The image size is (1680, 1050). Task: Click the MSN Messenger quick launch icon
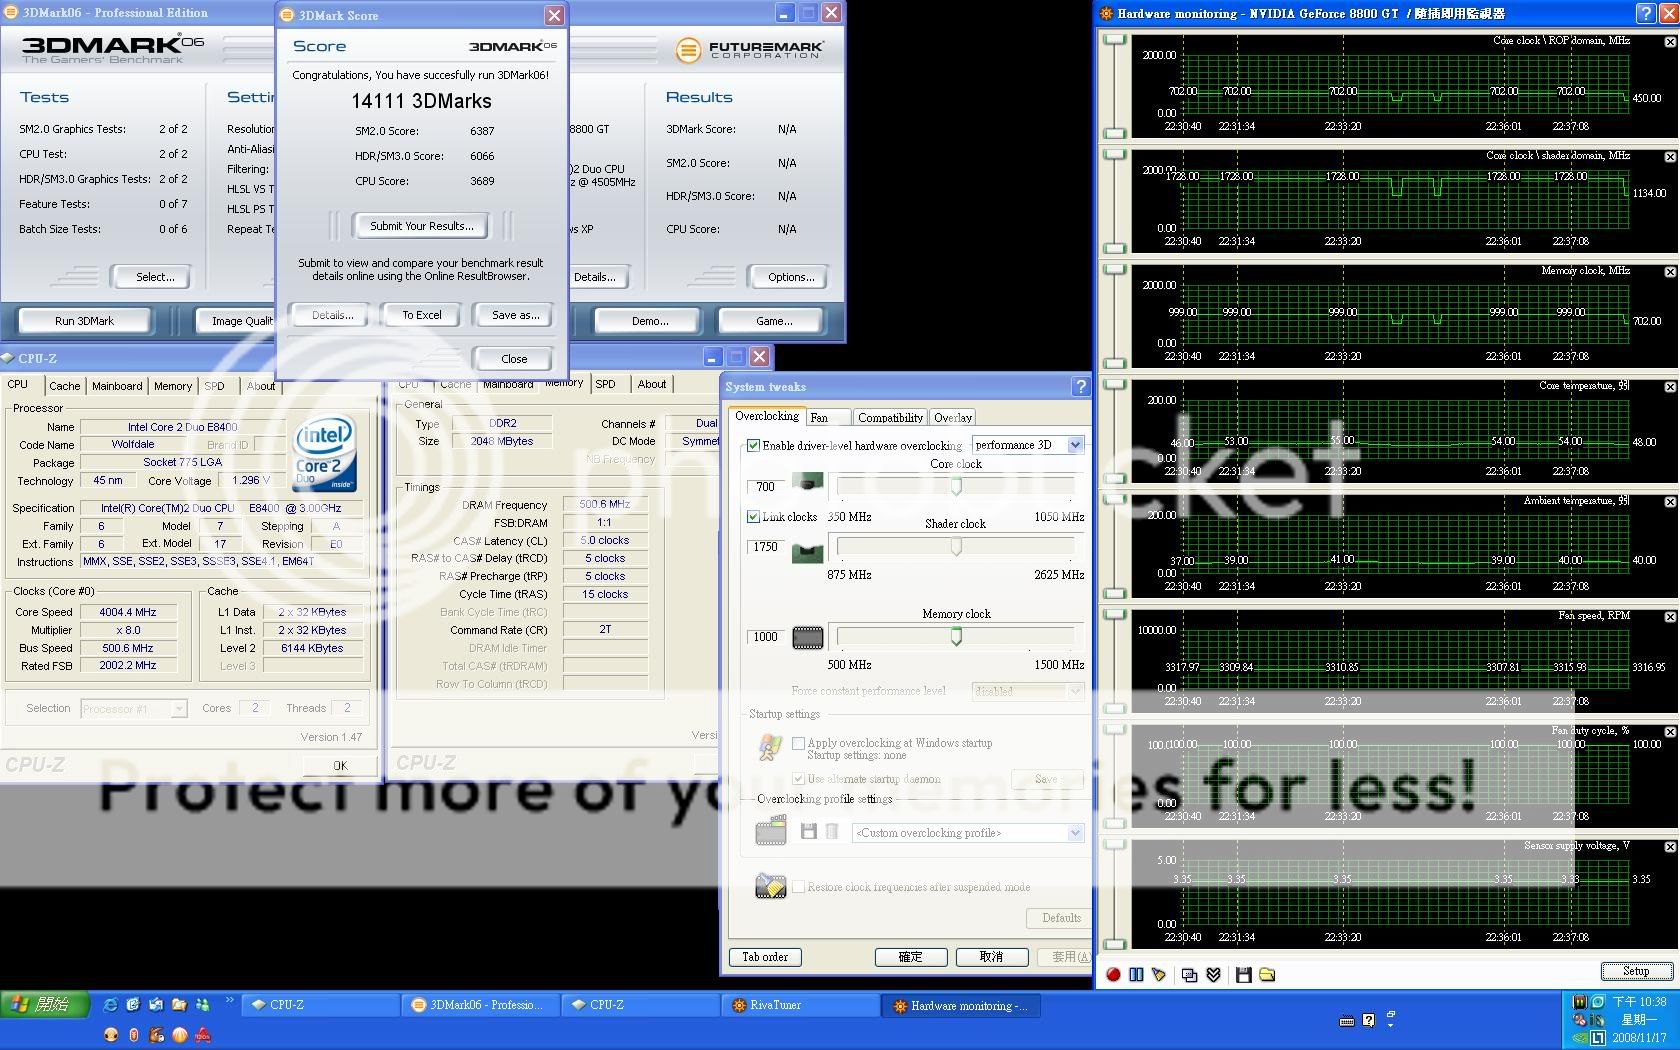[203, 1004]
